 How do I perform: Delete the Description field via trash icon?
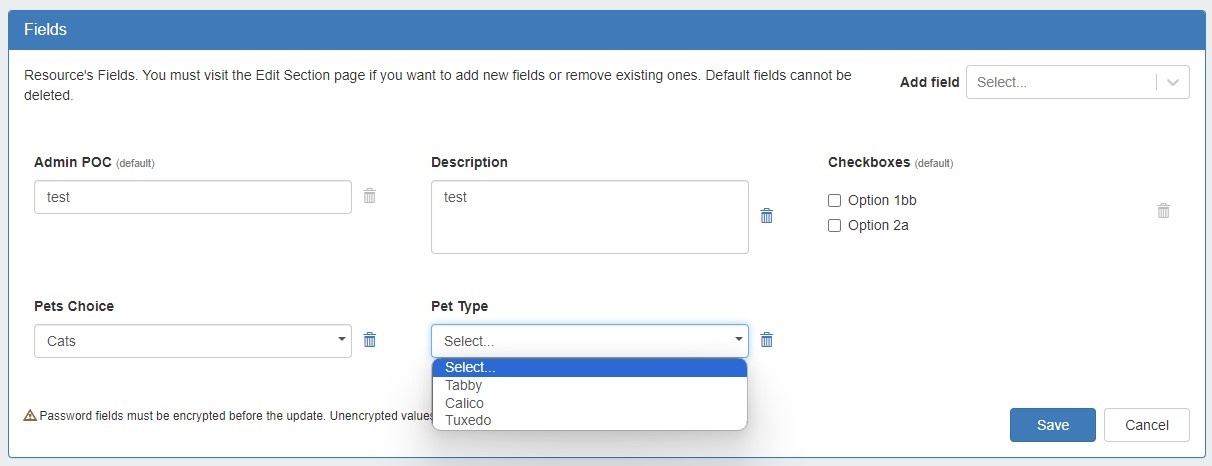pyautogui.click(x=767, y=216)
